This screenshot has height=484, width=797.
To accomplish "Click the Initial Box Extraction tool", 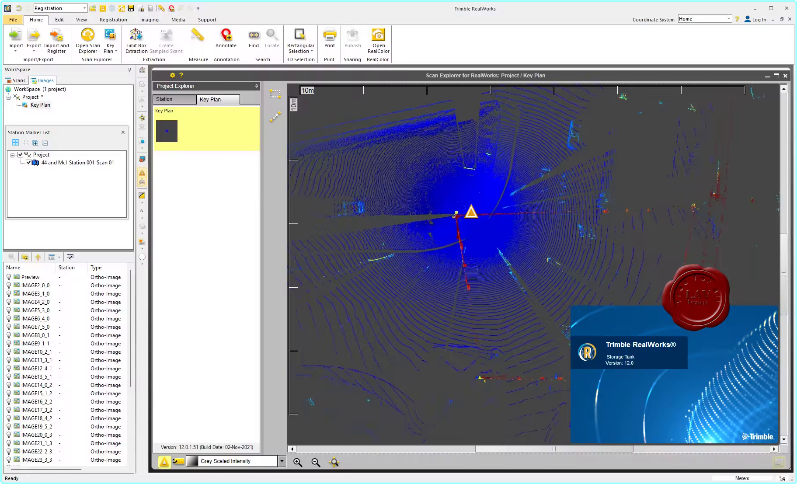I will click(x=138, y=36).
